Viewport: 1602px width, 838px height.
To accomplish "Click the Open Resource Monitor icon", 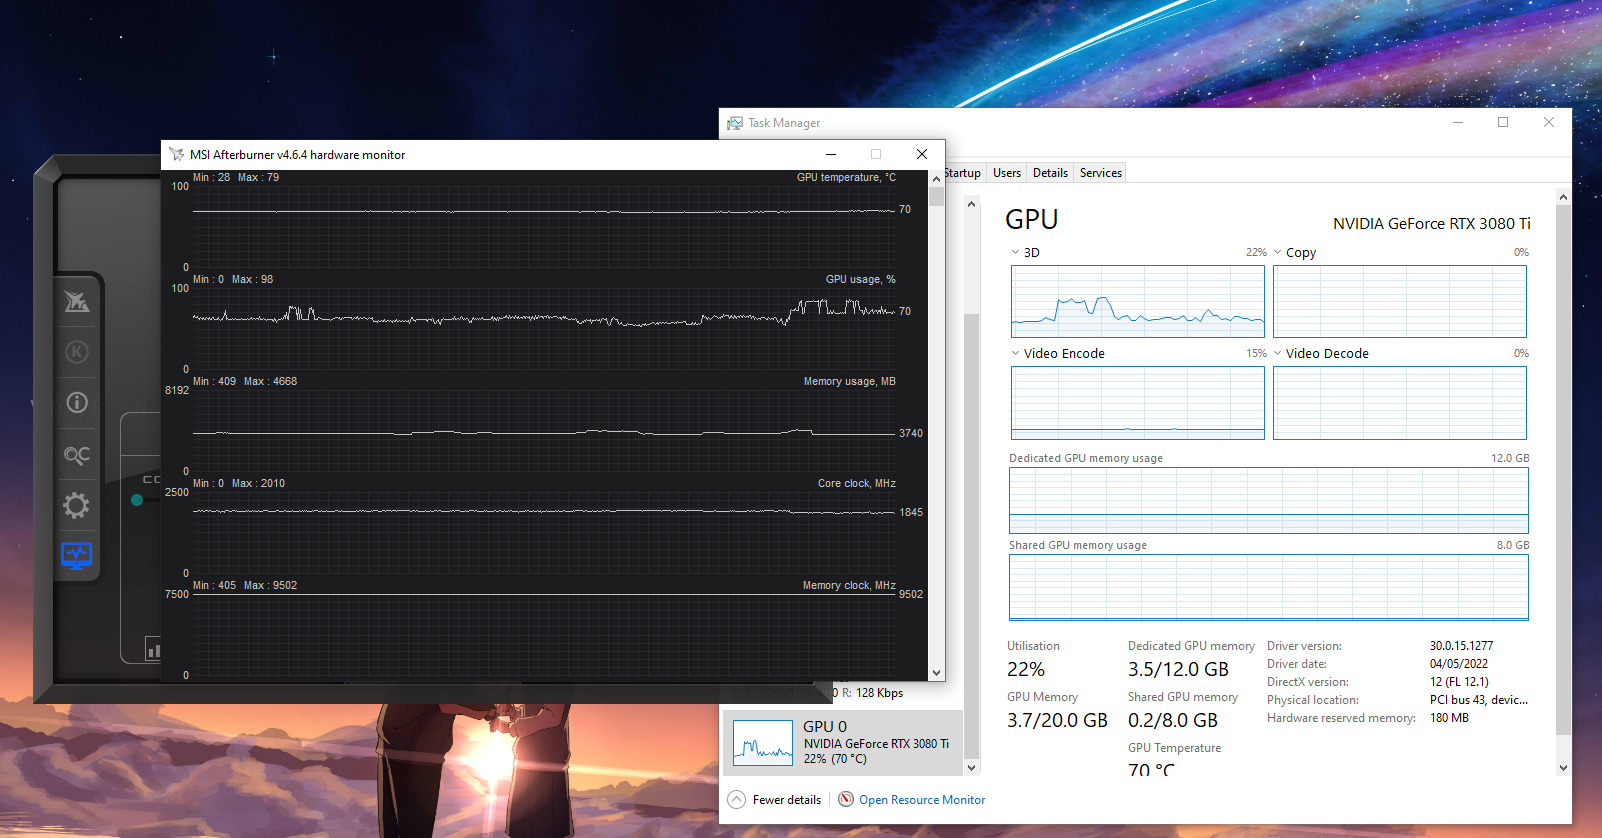I will (x=846, y=799).
